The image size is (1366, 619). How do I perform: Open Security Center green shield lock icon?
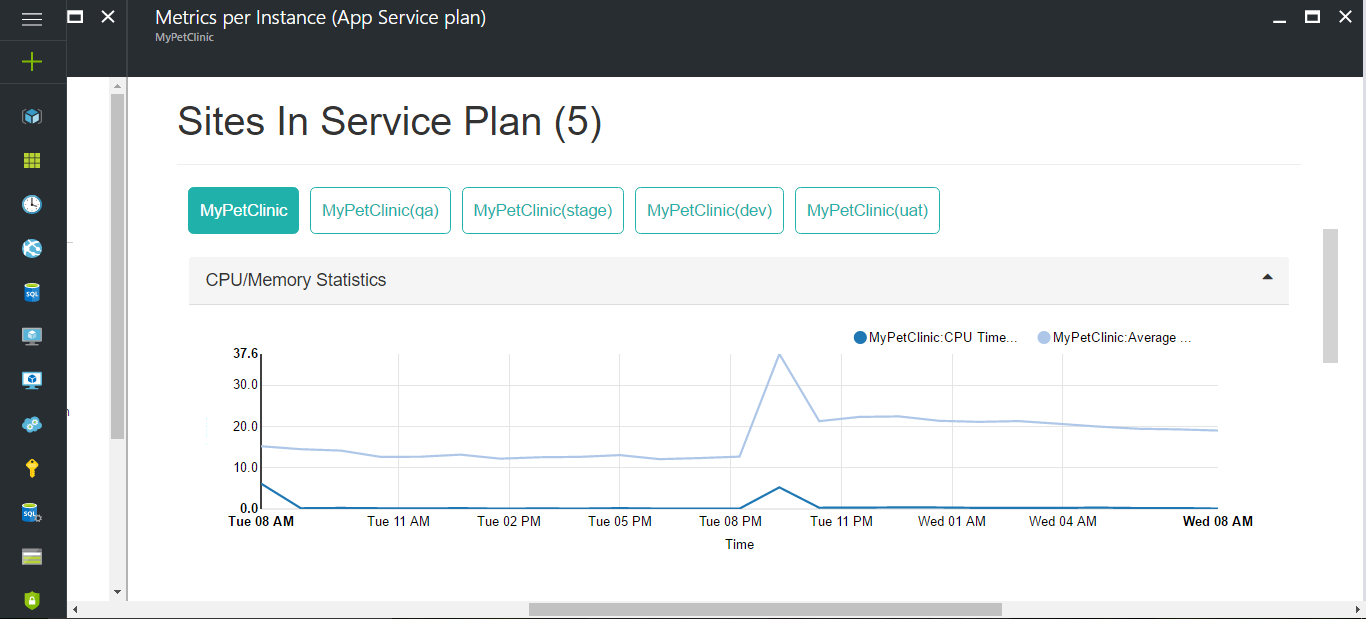[x=32, y=600]
